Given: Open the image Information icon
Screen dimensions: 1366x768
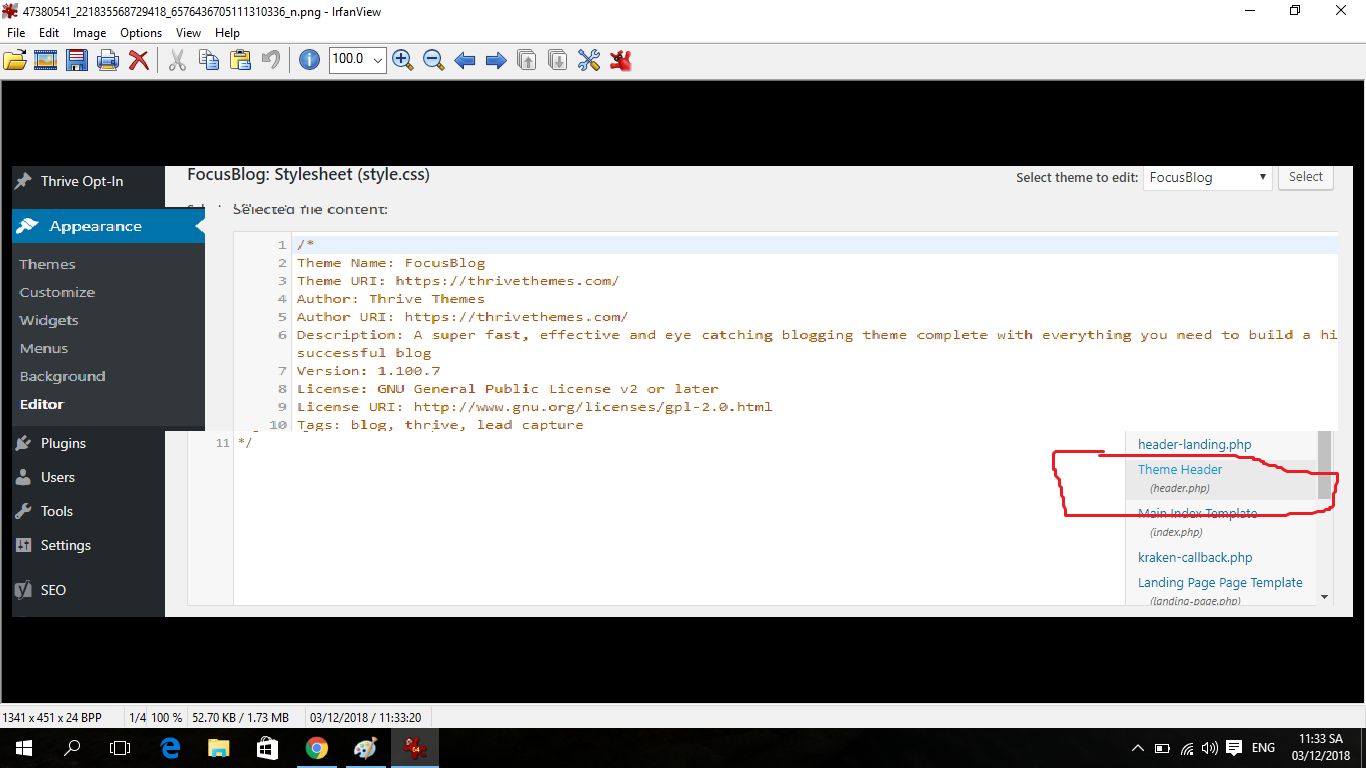Looking at the screenshot, I should (x=310, y=60).
